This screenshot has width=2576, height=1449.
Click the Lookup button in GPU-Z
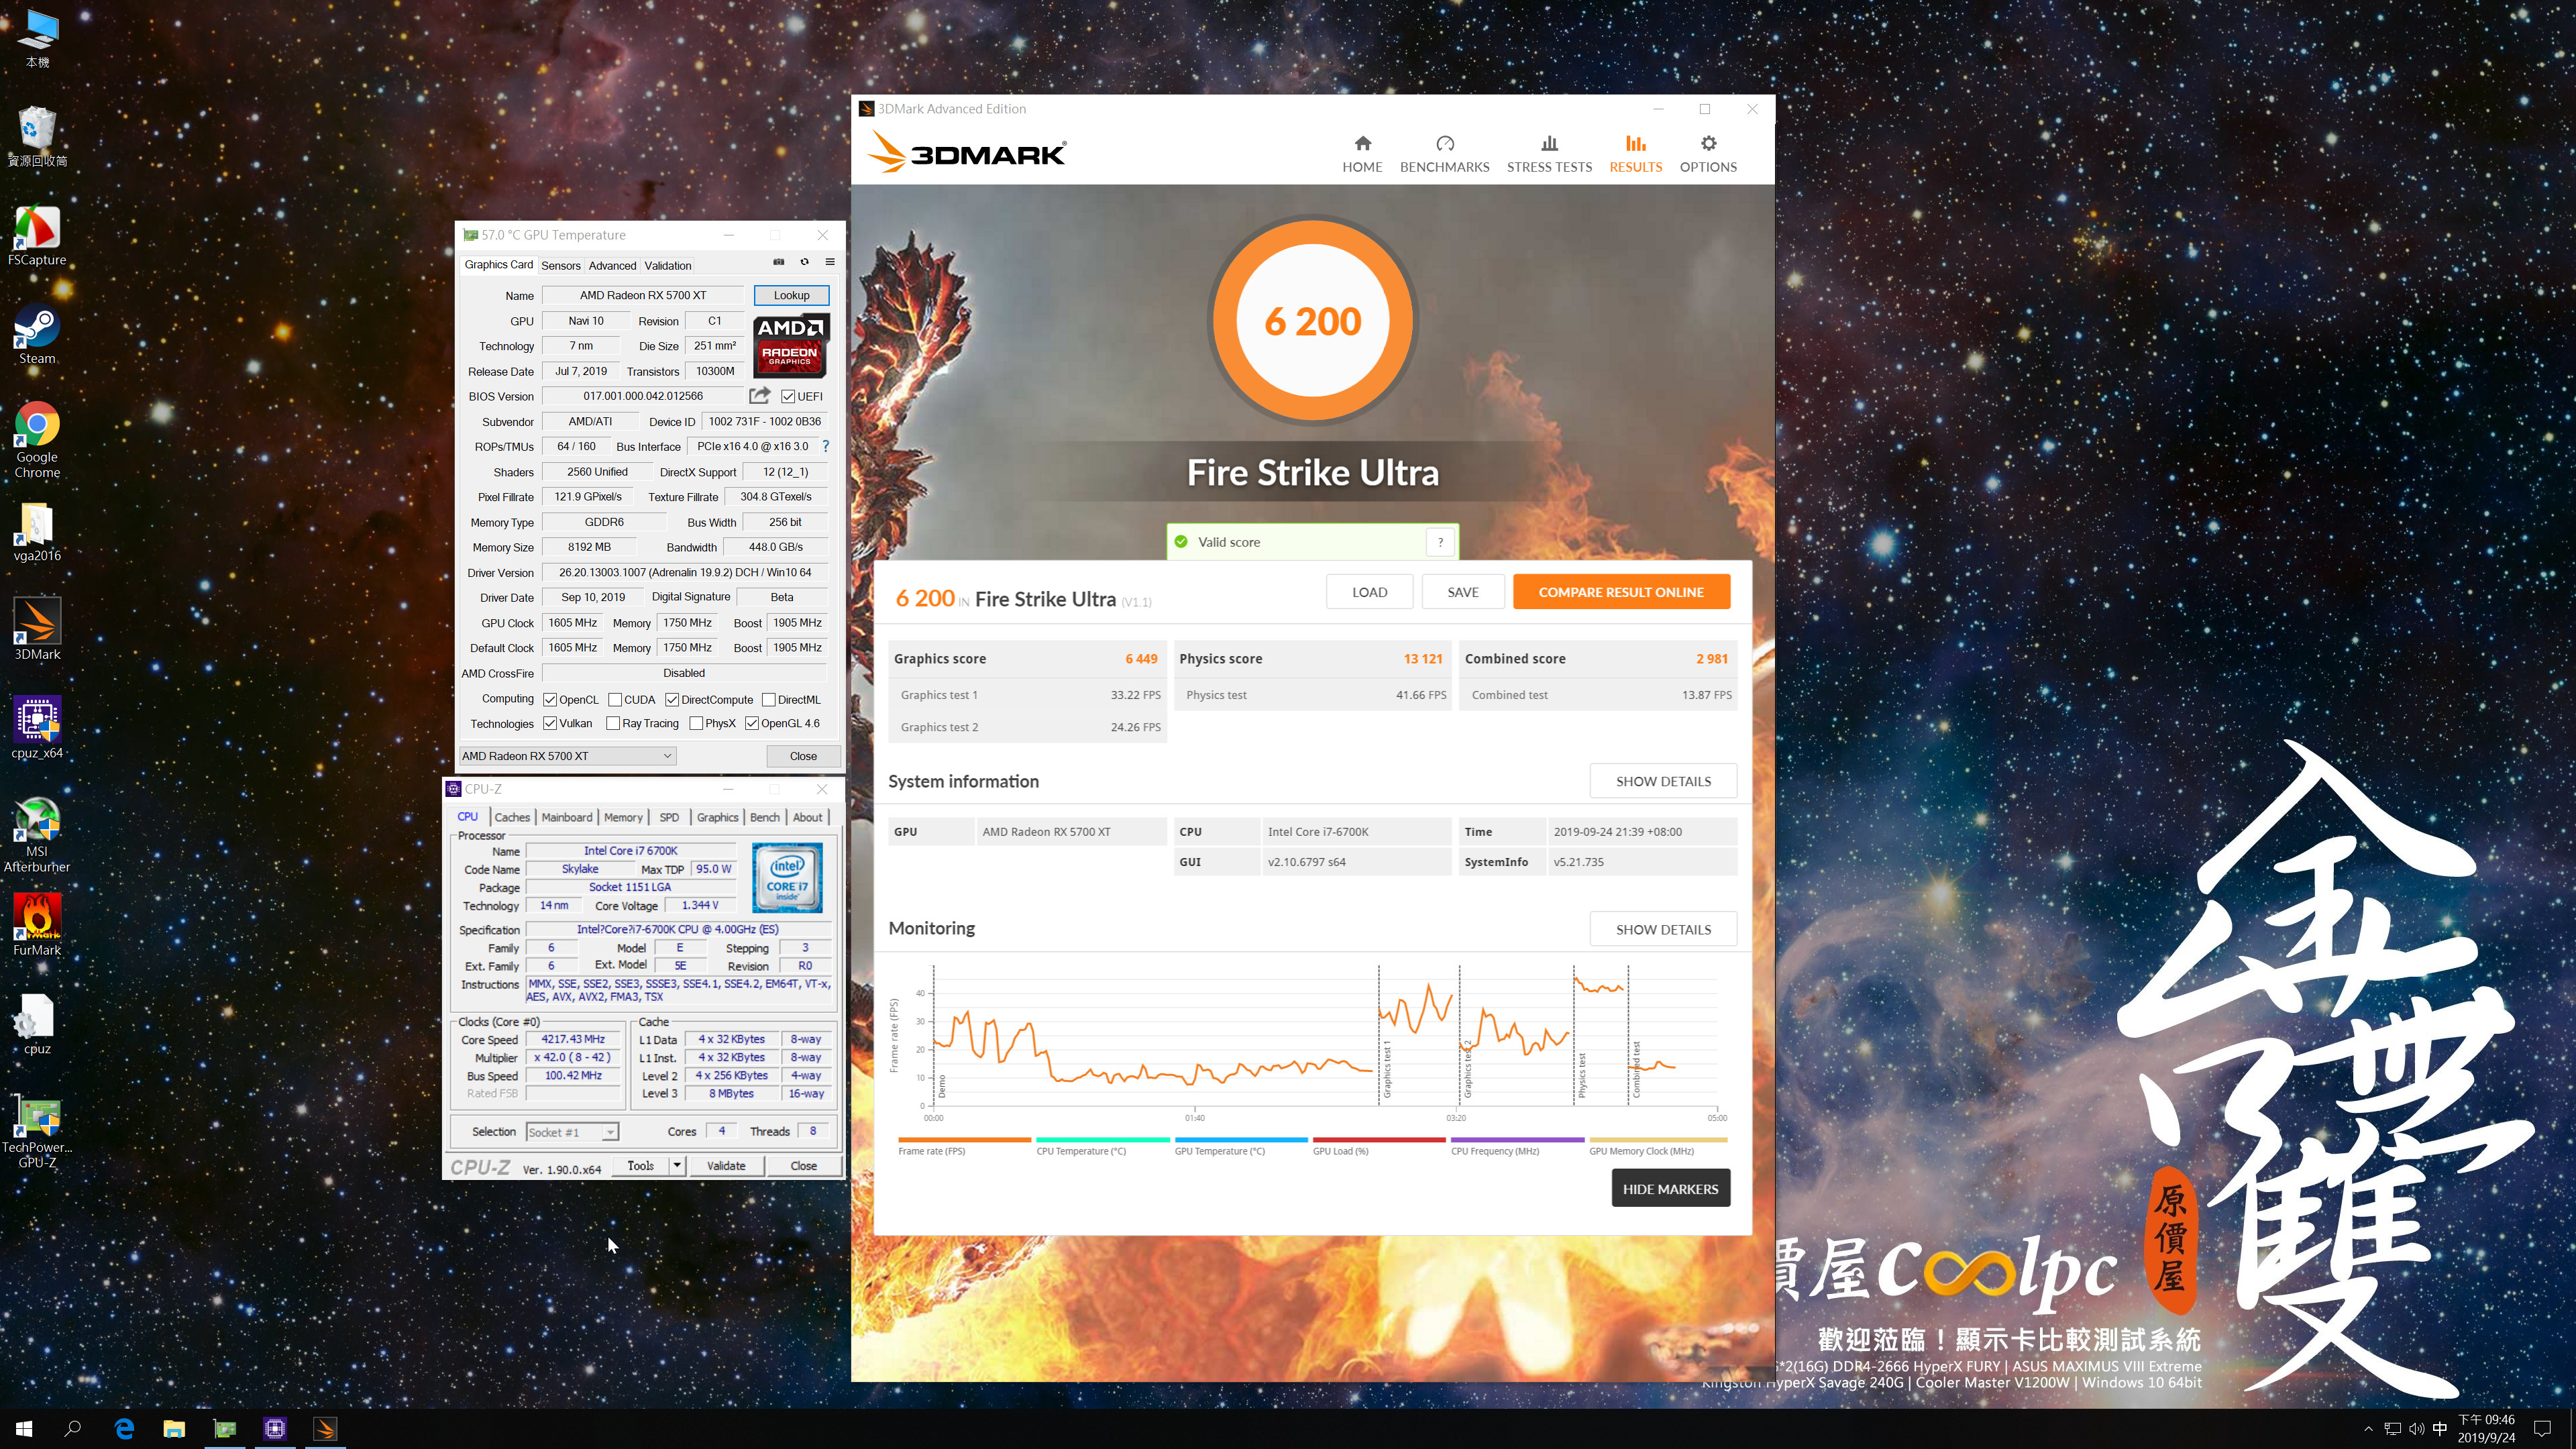[791, 295]
